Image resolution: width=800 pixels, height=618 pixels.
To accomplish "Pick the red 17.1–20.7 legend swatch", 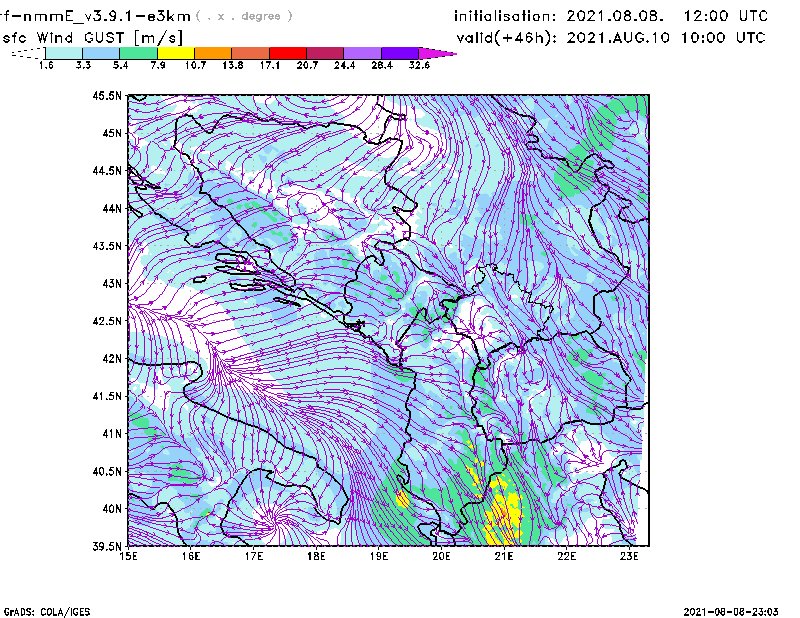I will coord(288,53).
